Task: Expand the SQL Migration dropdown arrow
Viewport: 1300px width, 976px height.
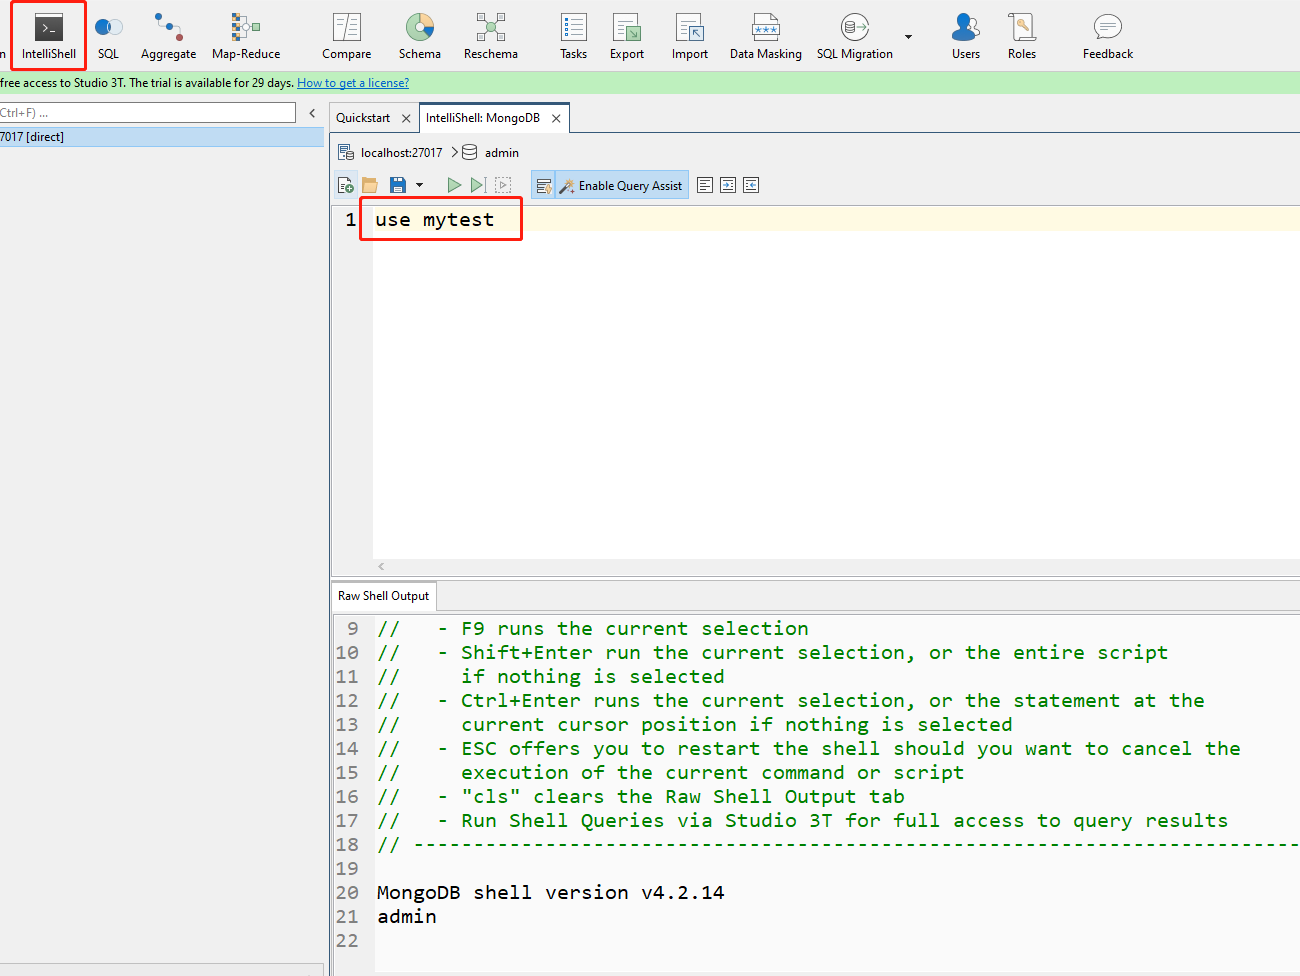Action: [909, 36]
